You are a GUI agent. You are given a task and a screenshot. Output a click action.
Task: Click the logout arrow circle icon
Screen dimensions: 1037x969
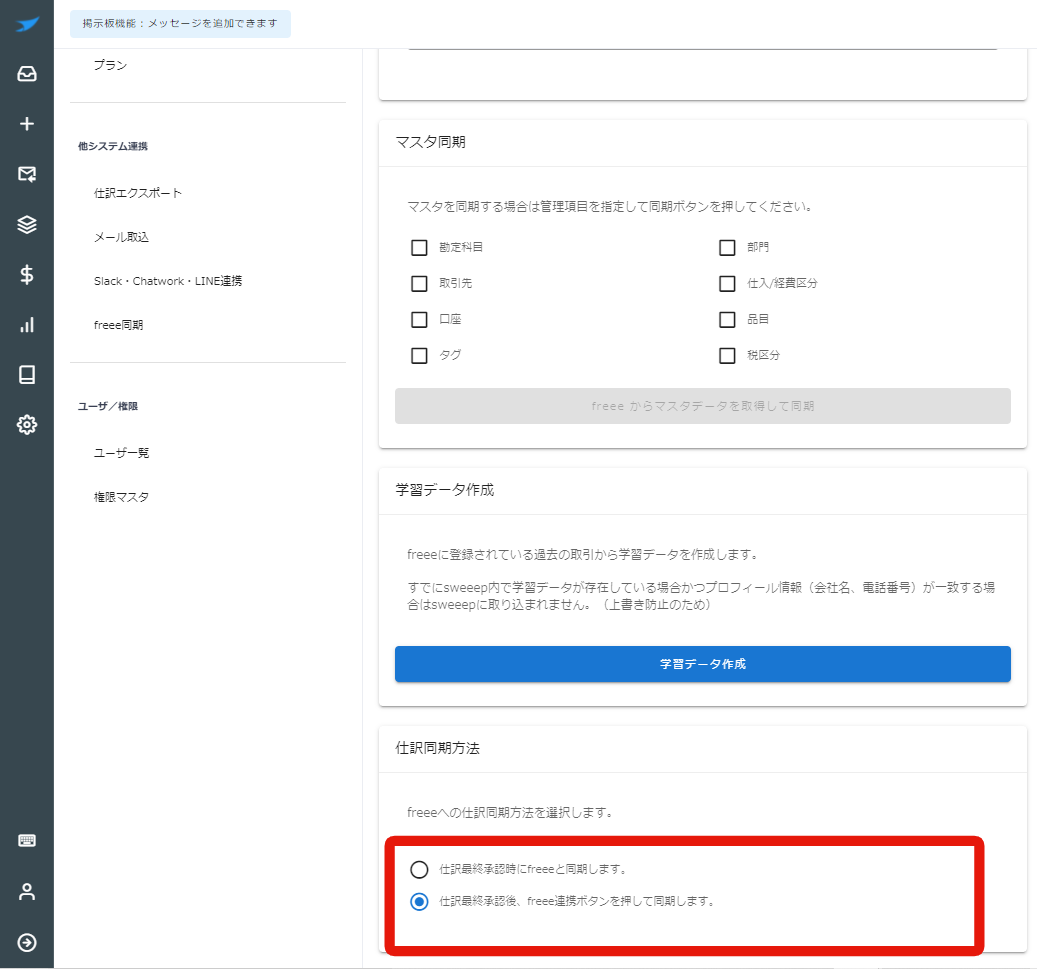click(x=27, y=942)
